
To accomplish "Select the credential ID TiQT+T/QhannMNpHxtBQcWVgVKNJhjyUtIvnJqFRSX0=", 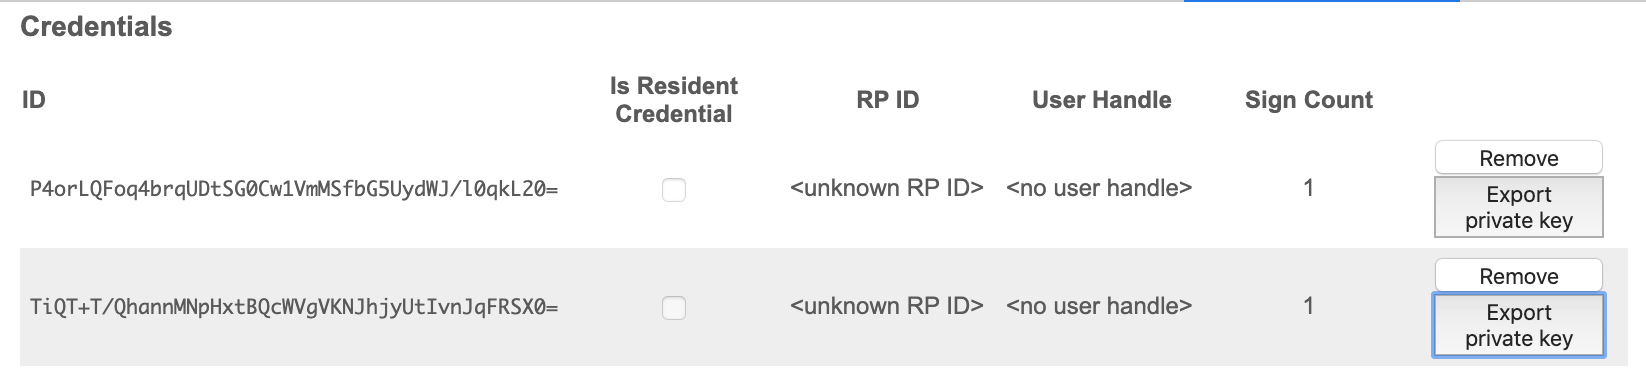I will (x=294, y=307).
